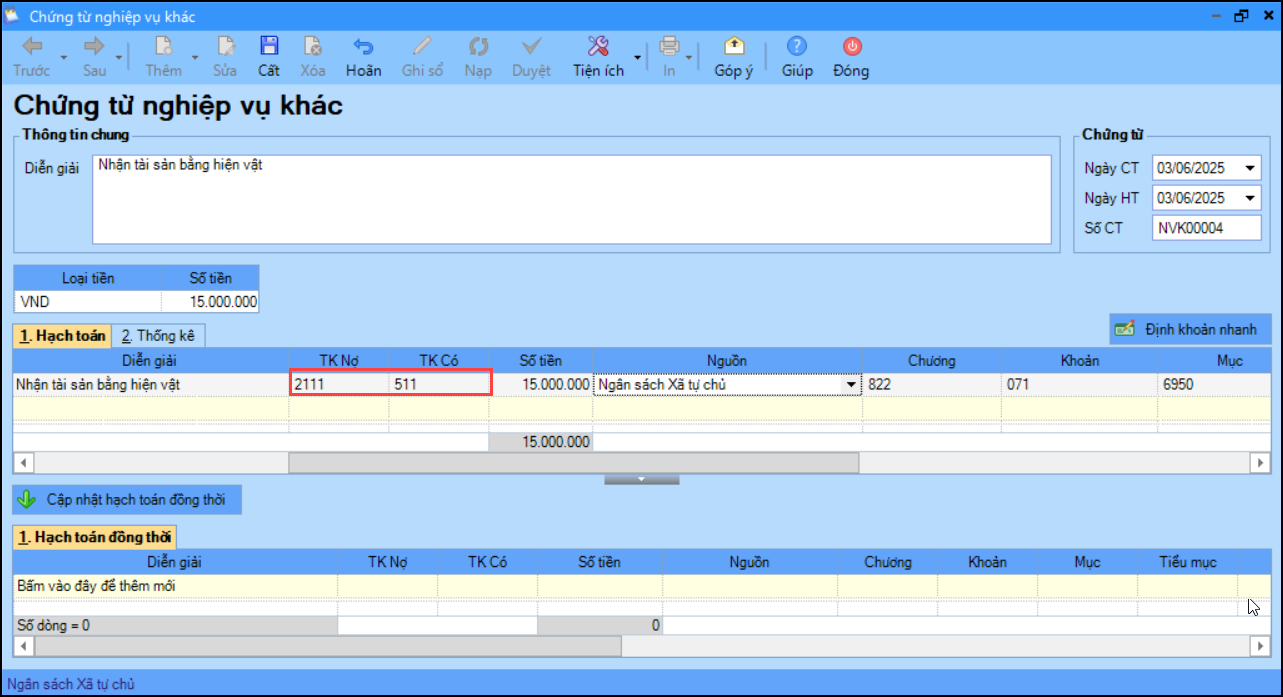This screenshot has width=1283, height=697.
Task: Open Nguồn dropdown Ngân sách Xã tự chủ
Action: [x=851, y=385]
